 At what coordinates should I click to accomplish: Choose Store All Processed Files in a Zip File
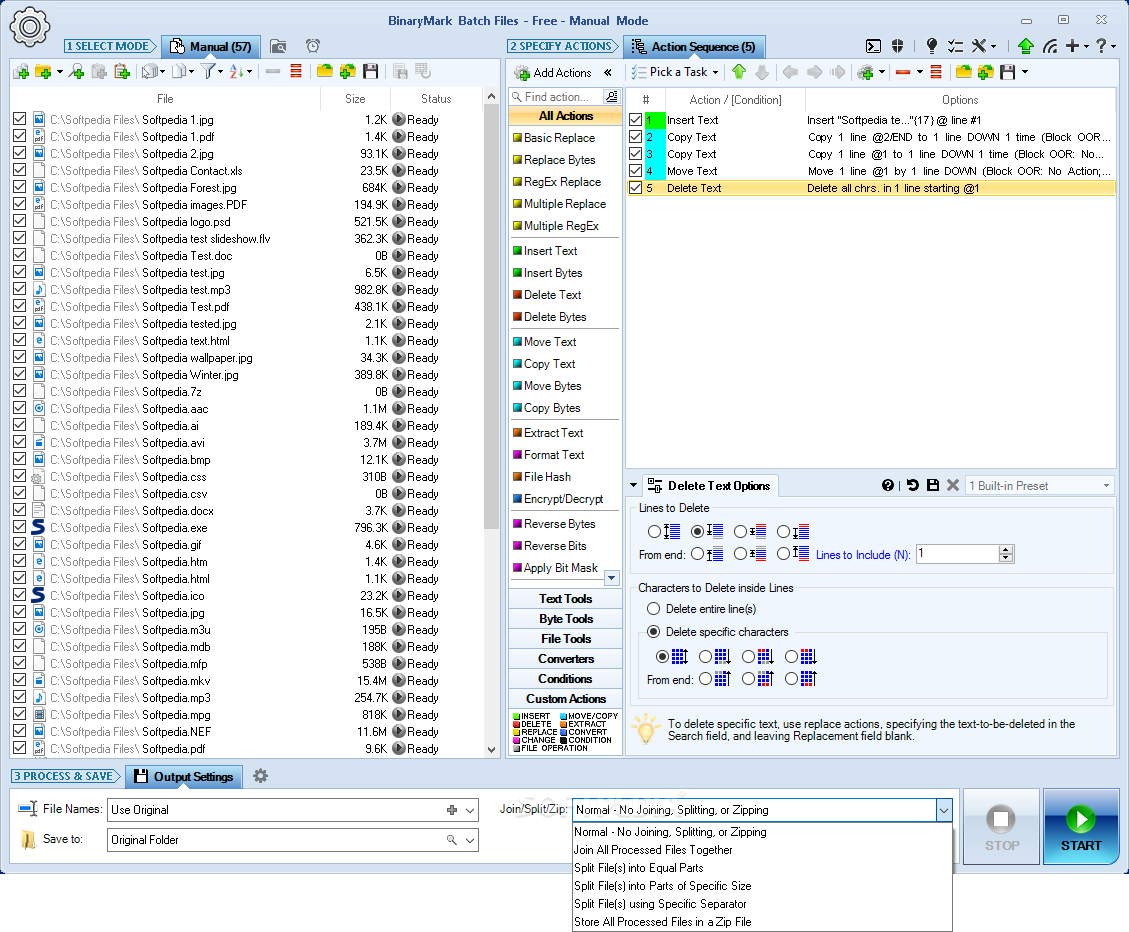[662, 922]
